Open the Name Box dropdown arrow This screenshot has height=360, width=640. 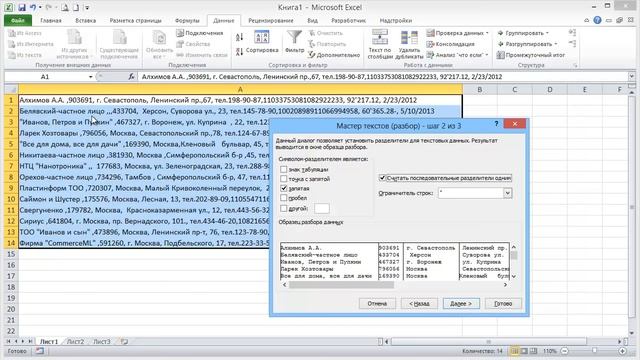click(x=90, y=77)
